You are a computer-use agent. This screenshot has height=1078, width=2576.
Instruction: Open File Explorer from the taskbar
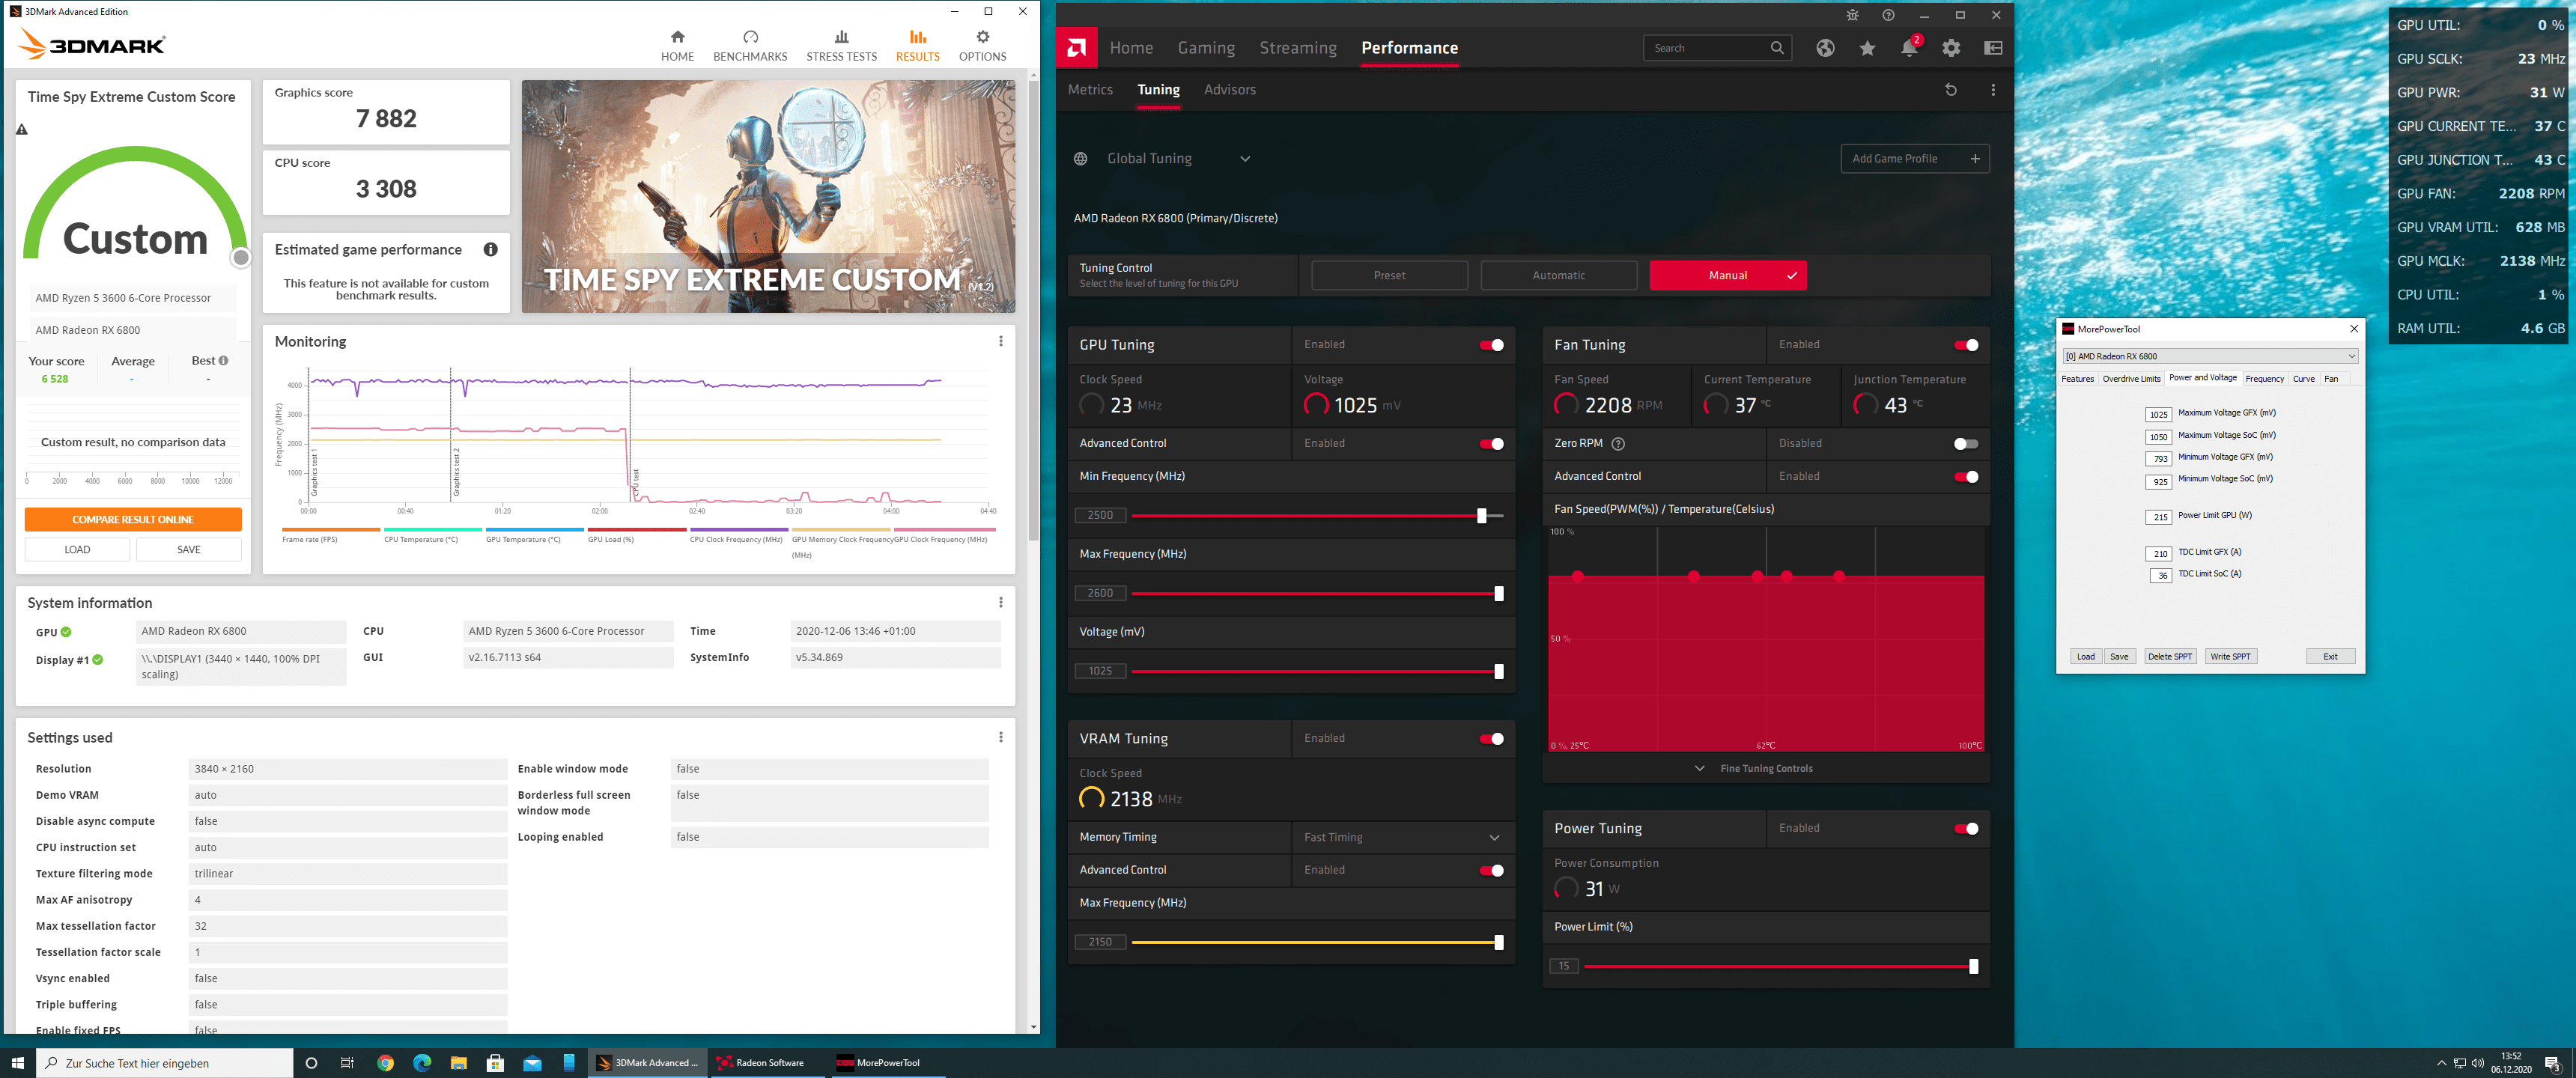pos(458,1062)
